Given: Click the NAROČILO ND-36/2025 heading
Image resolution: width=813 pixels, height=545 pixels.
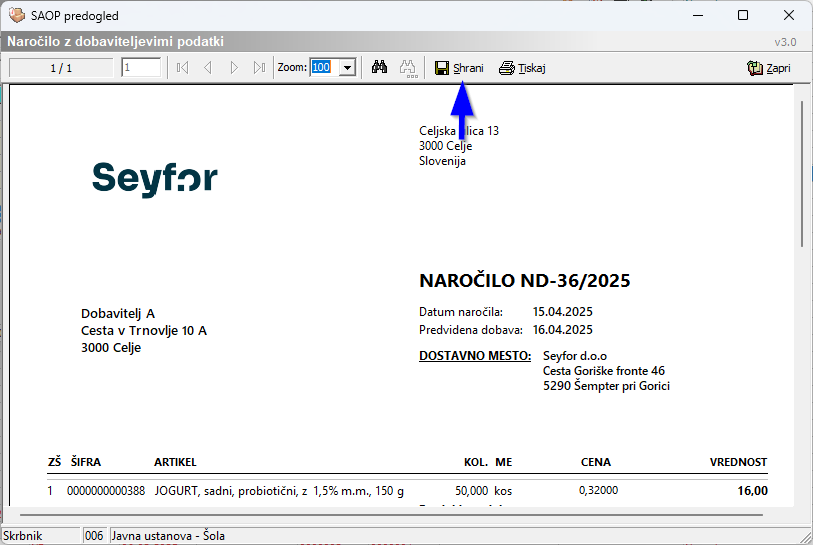Looking at the screenshot, I should click(x=525, y=281).
